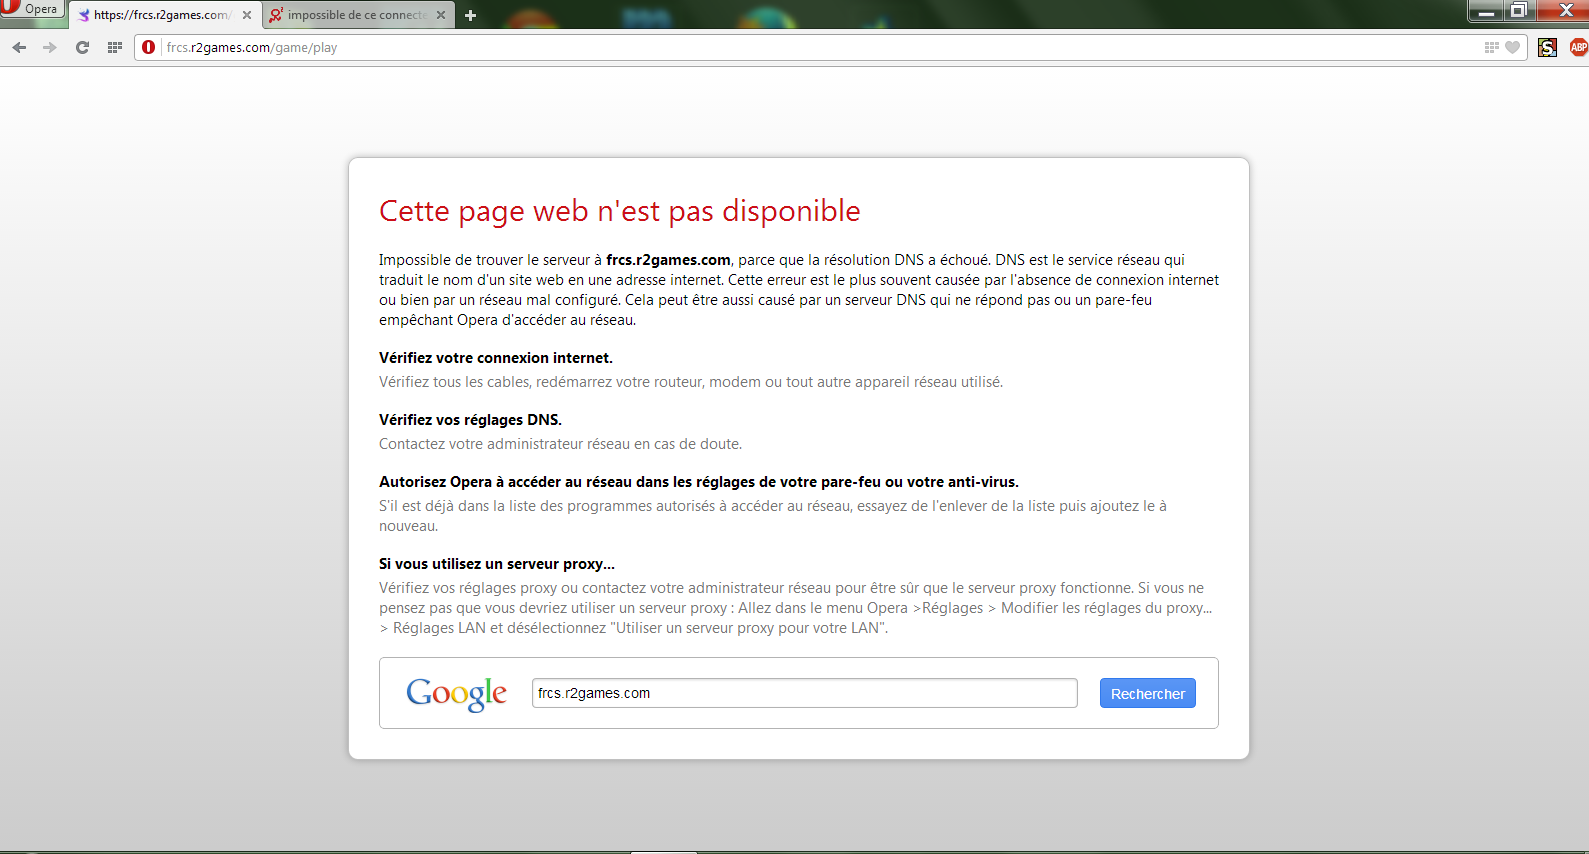
Task: Focus the address bar showing frcs.r2games.com/game/play
Action: pos(800,47)
